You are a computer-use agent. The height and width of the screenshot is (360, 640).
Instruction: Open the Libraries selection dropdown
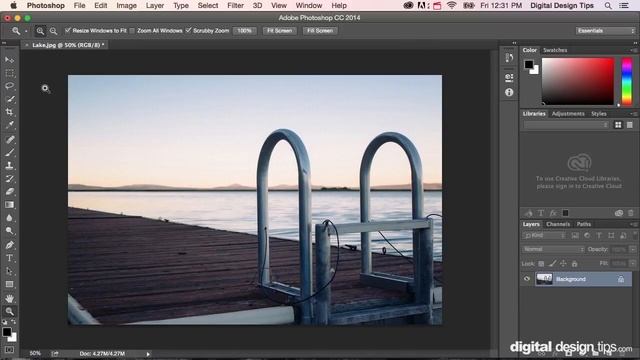(x=566, y=125)
